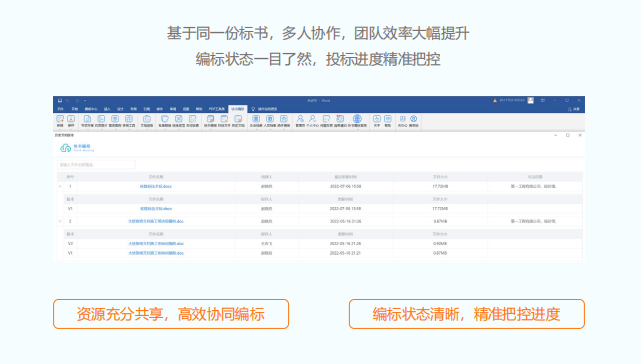Switch to the 布局 ribbon tab

(133, 109)
